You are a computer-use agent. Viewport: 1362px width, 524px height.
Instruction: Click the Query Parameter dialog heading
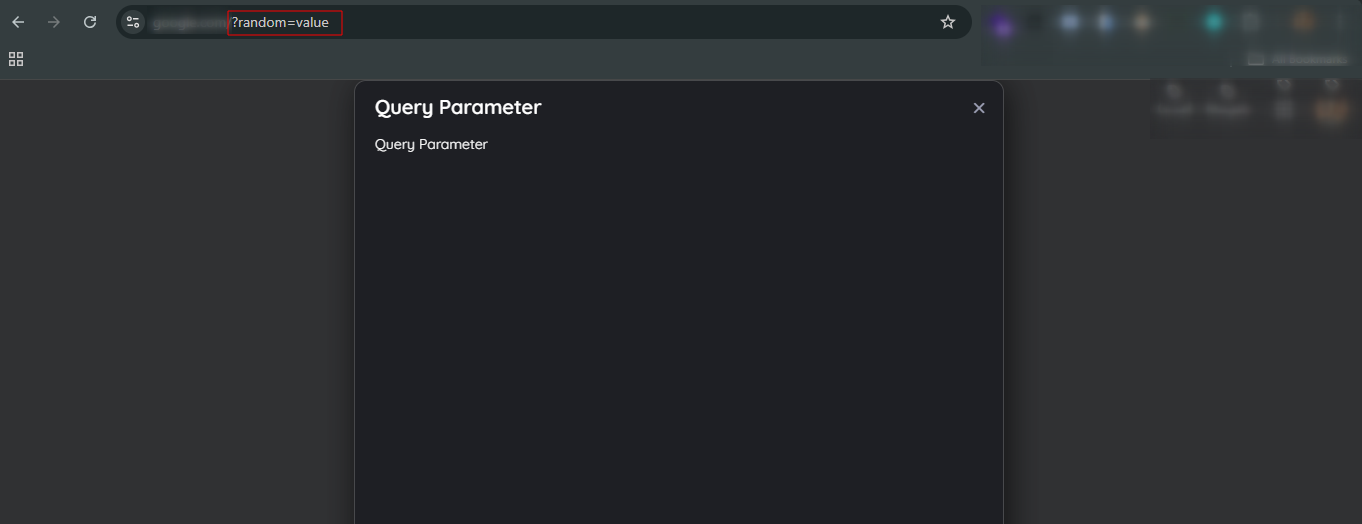[x=458, y=107]
